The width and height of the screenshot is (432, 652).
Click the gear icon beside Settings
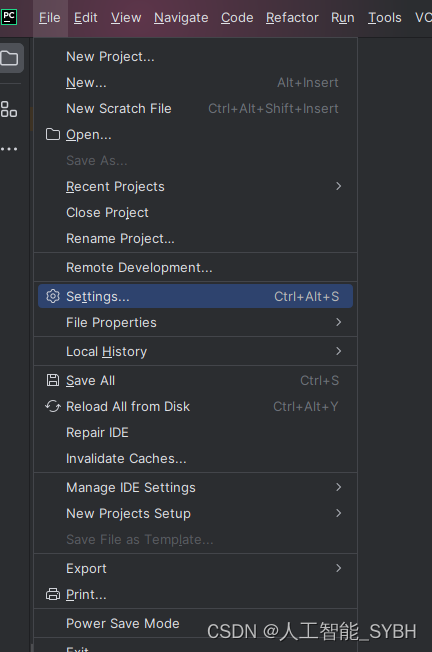tap(53, 296)
